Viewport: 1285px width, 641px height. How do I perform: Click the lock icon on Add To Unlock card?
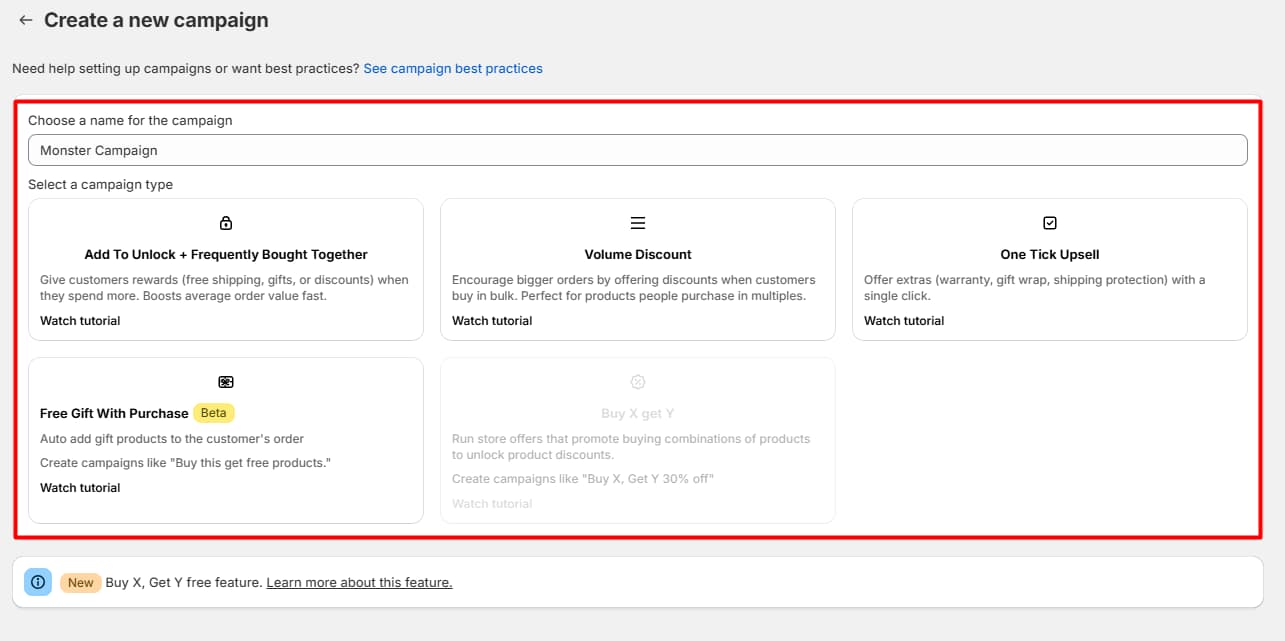pos(226,223)
